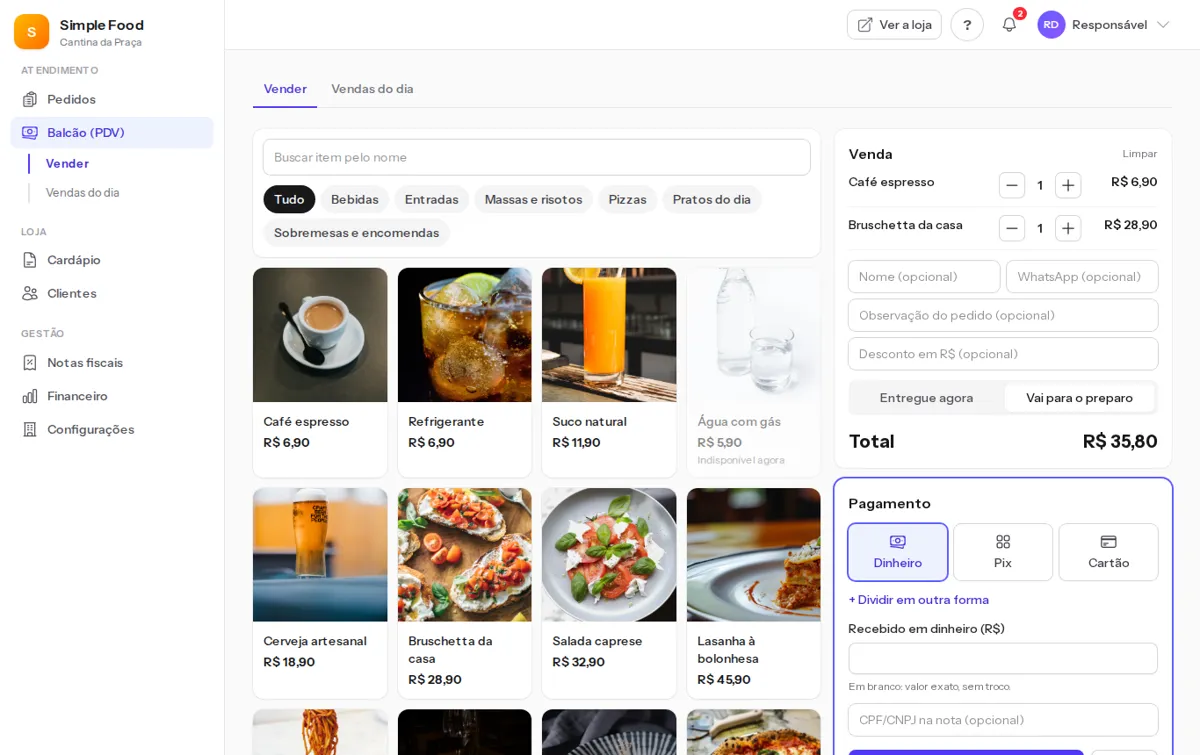Filter items by Tudo category
Viewport: 1200px width, 755px height.
click(x=289, y=199)
